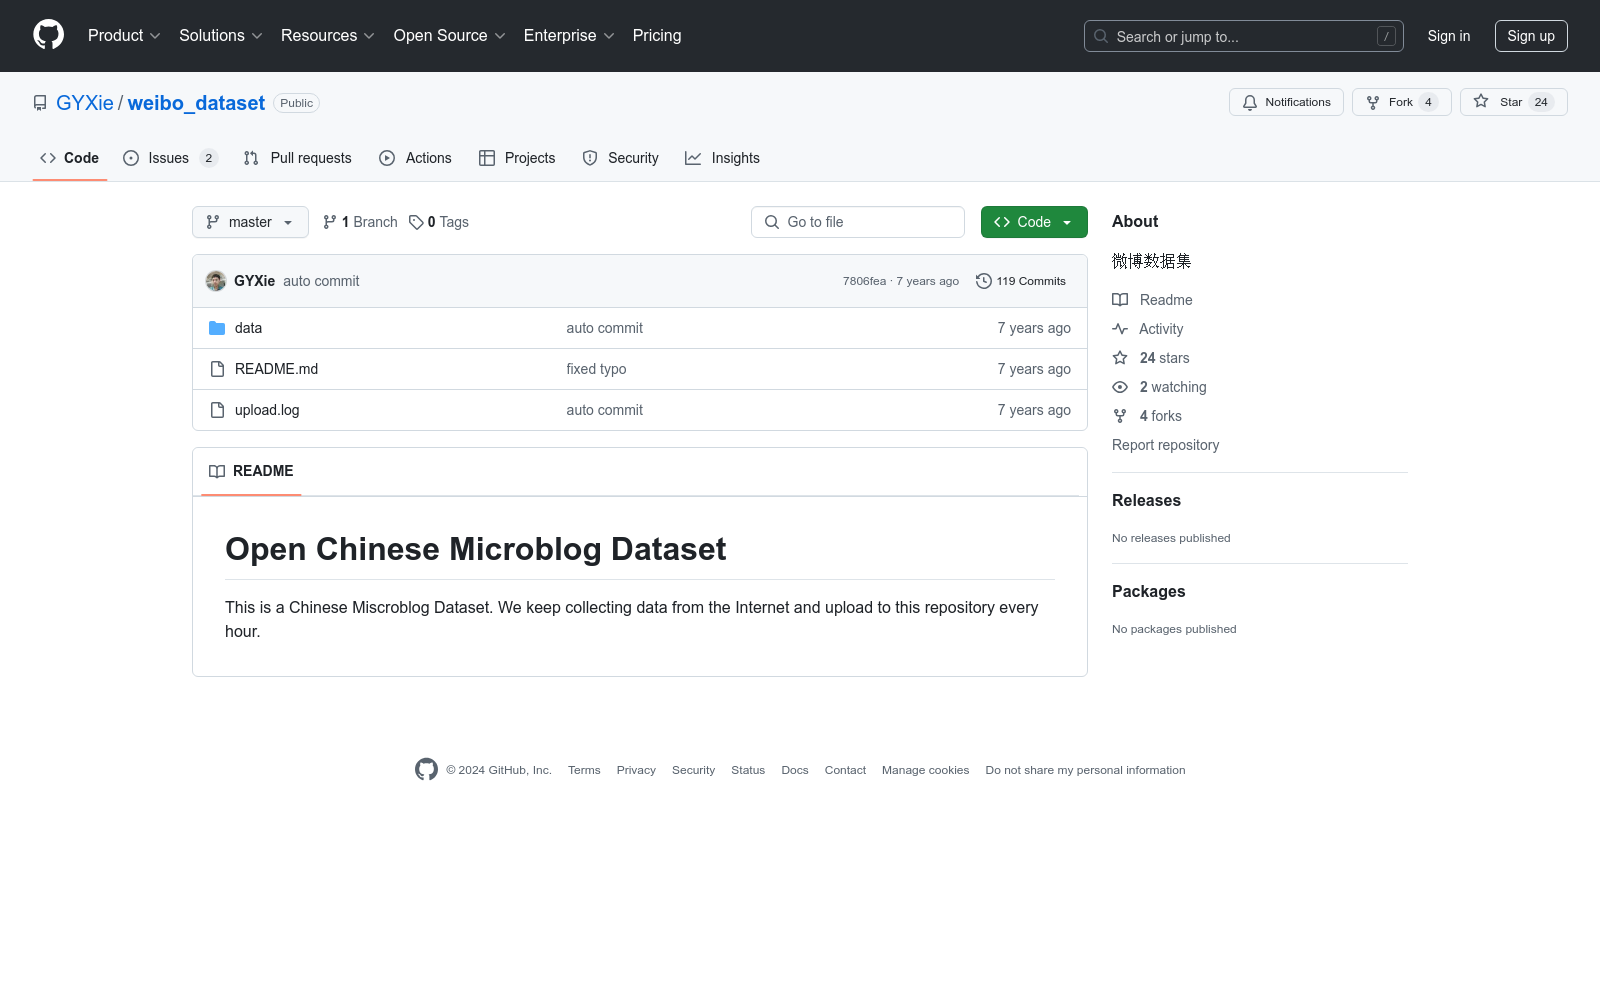Click Manage cookies in the footer

tap(925, 770)
